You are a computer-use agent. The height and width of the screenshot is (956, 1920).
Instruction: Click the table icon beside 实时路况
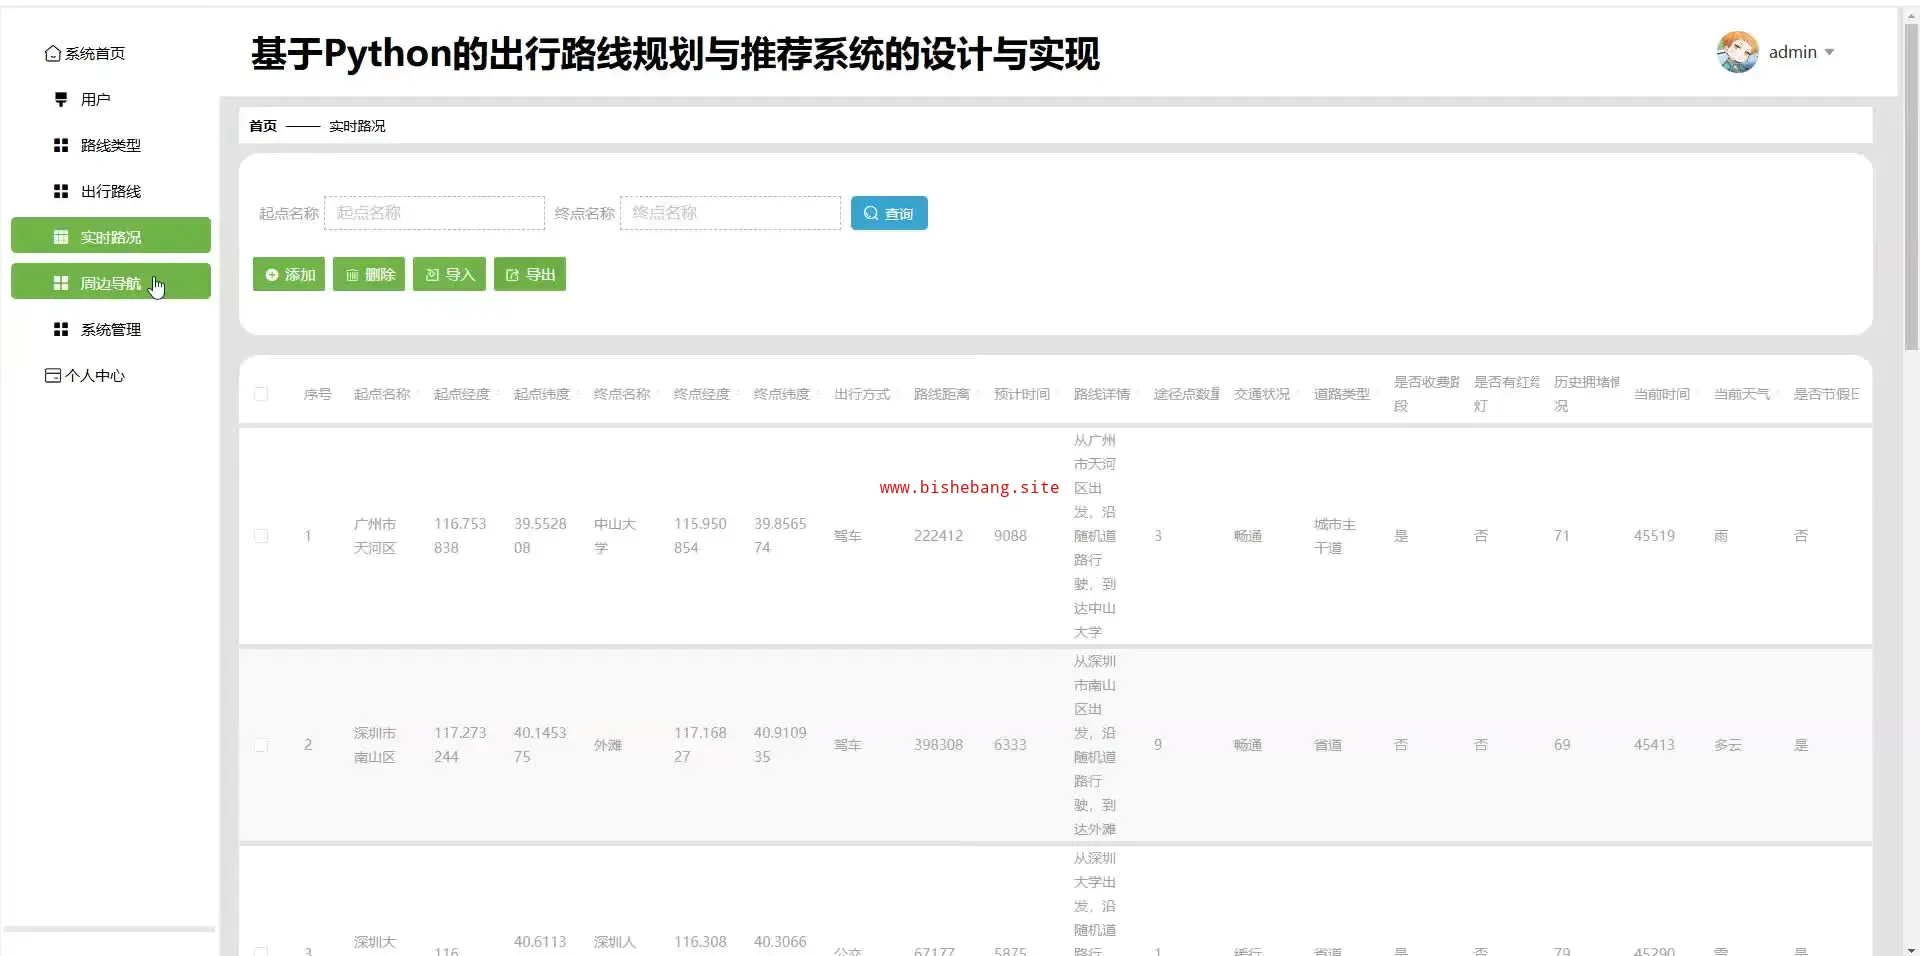coord(61,238)
